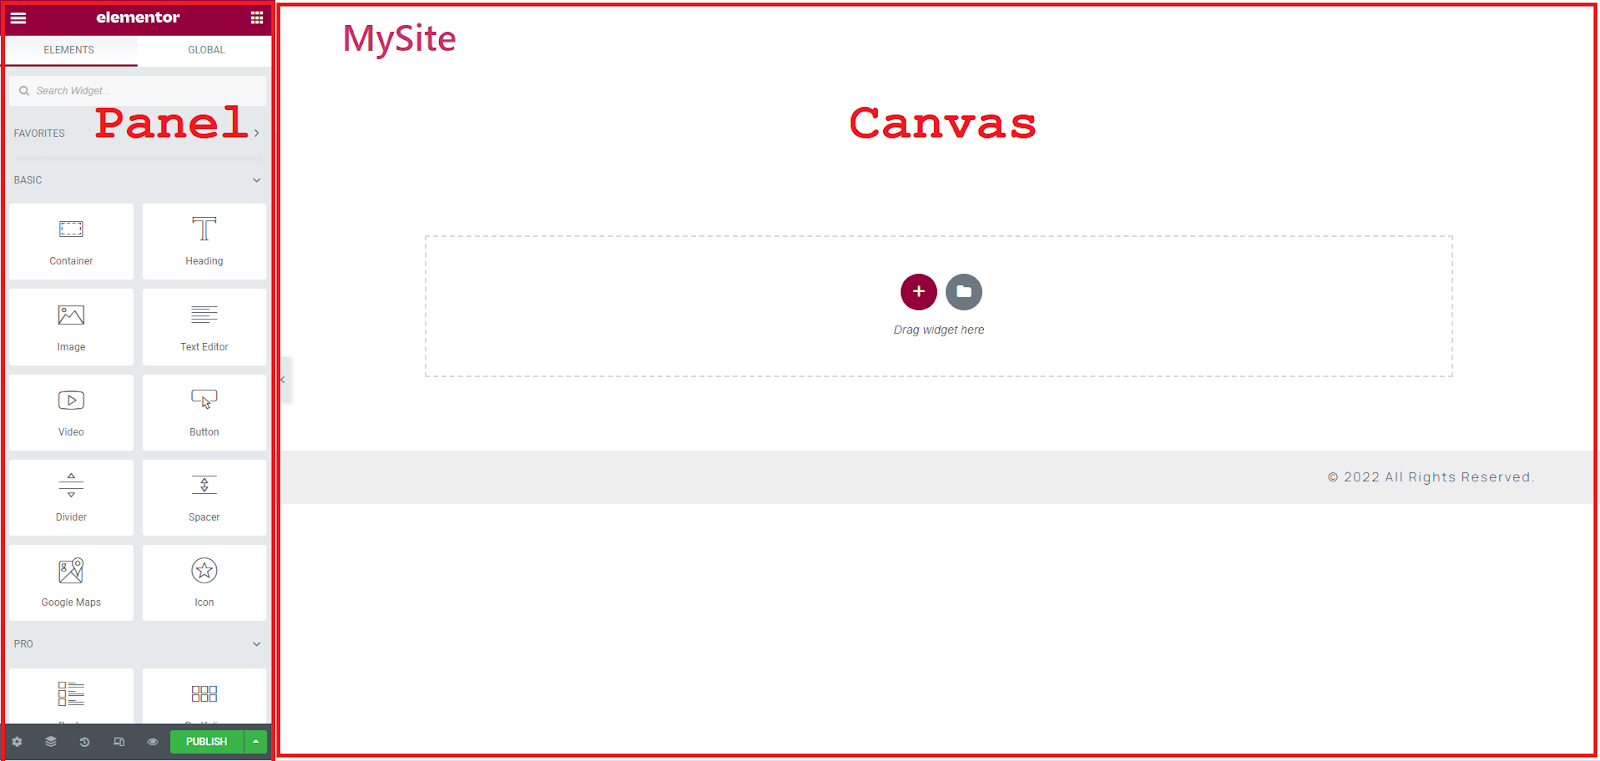The image size is (1600, 761).
Task: Collapse the Basic widgets section
Action: pyautogui.click(x=256, y=180)
